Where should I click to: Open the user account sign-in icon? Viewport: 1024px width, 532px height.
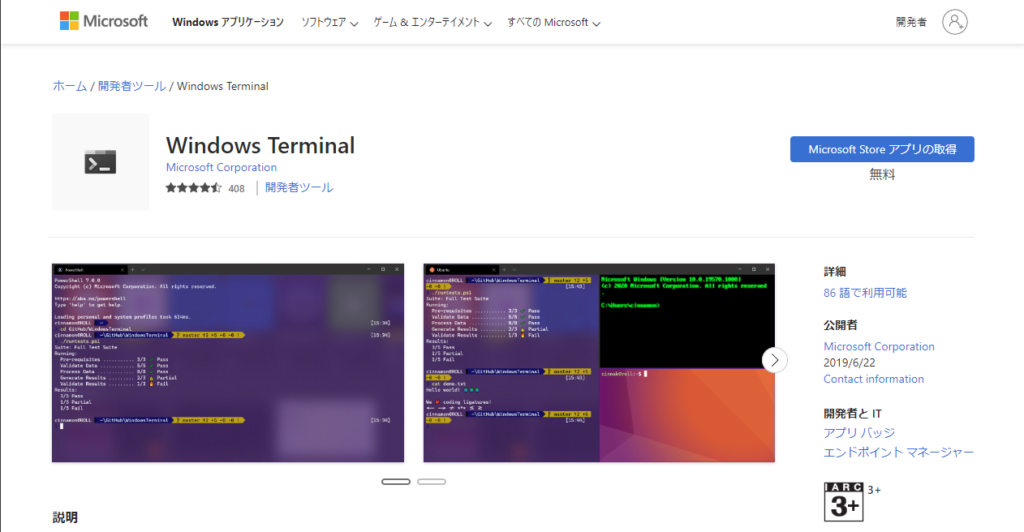point(954,22)
